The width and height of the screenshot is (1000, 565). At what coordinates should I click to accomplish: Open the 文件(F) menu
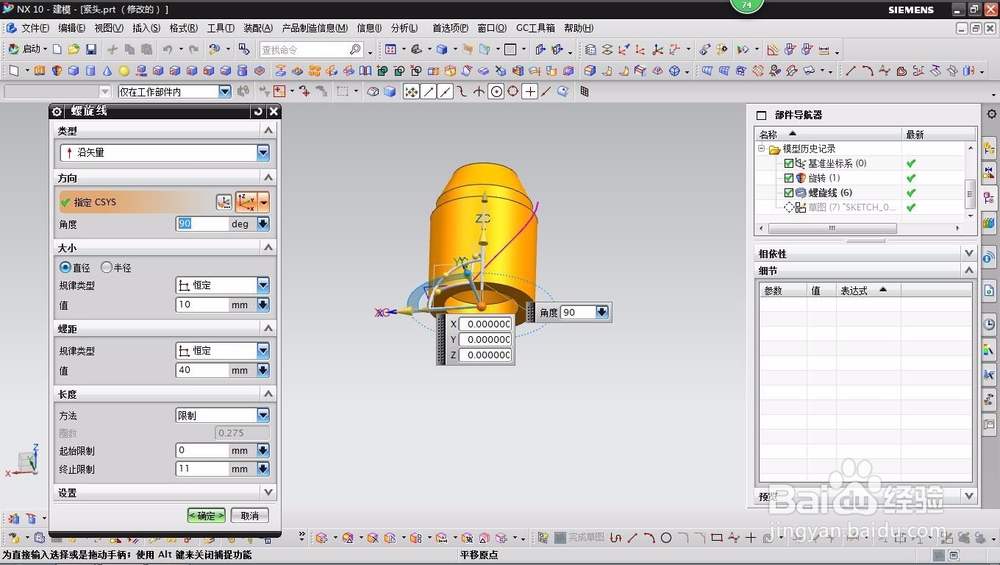(34, 28)
